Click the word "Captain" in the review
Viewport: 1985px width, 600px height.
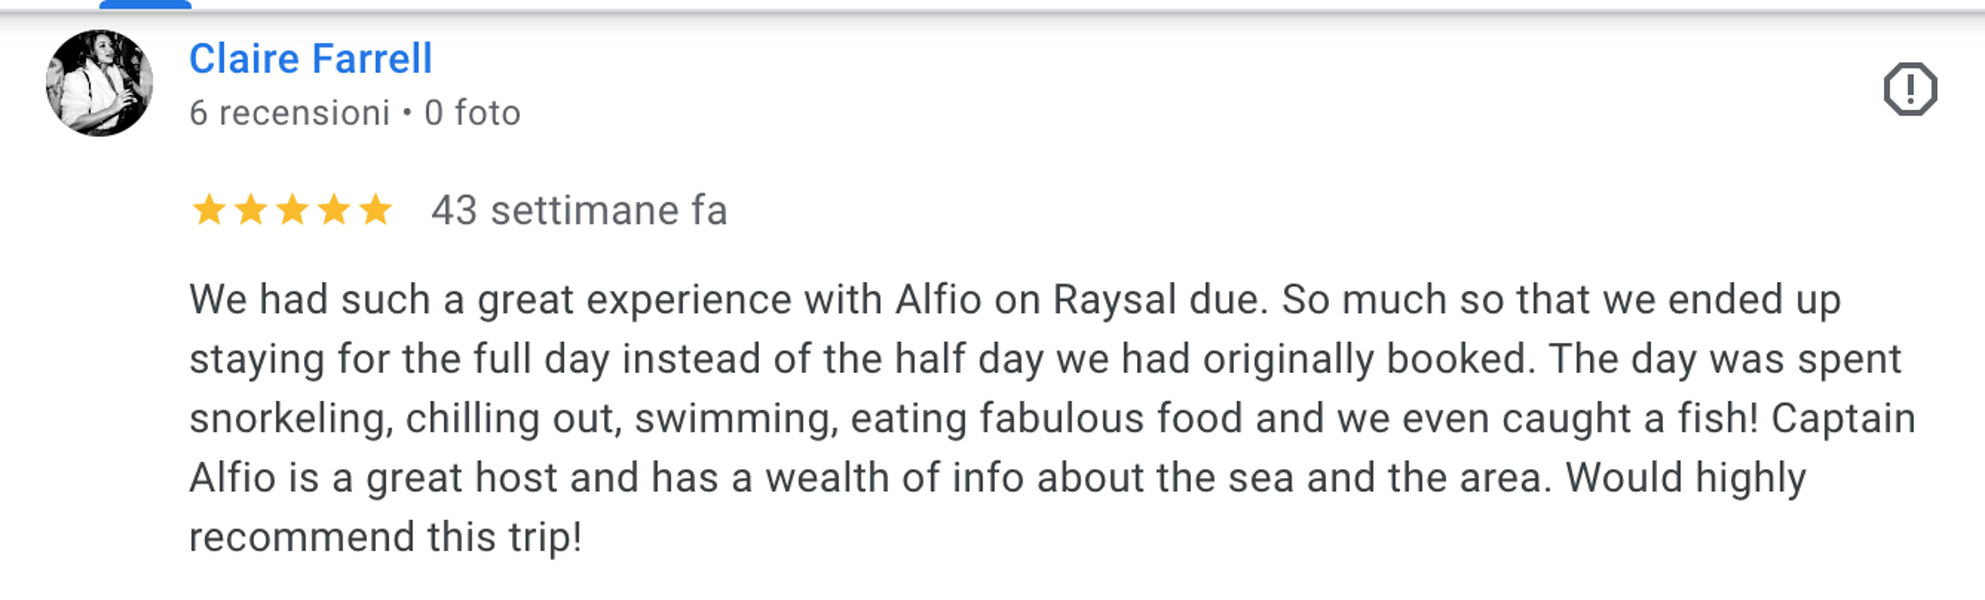[1843, 419]
